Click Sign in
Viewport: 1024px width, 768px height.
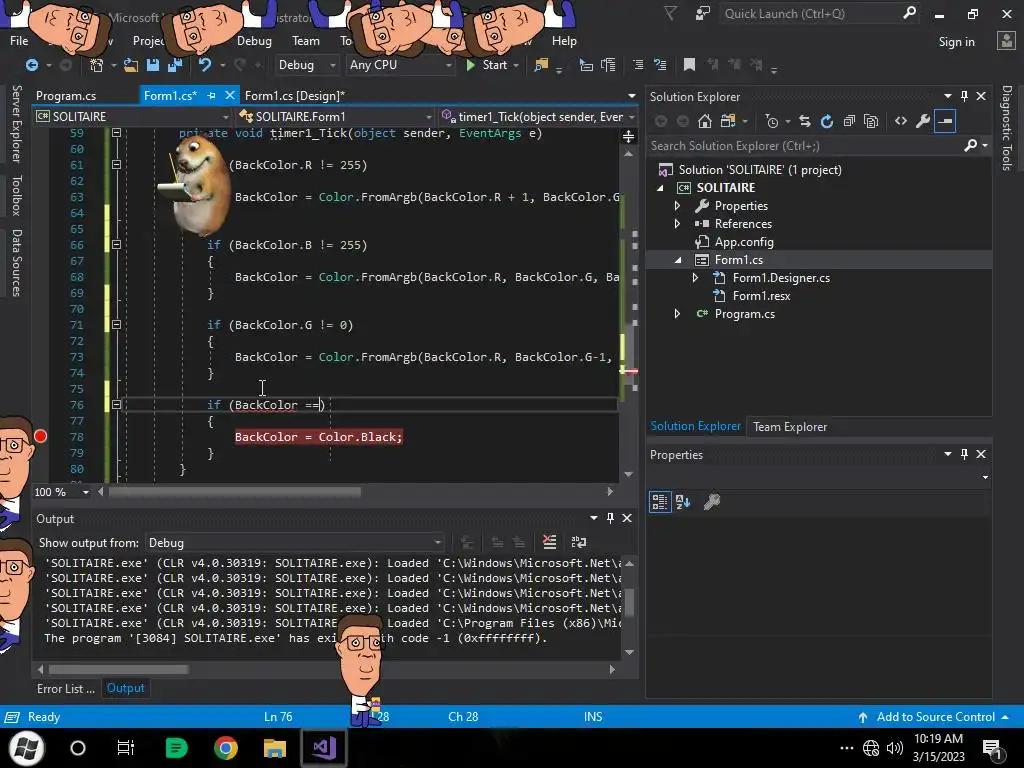tap(956, 42)
